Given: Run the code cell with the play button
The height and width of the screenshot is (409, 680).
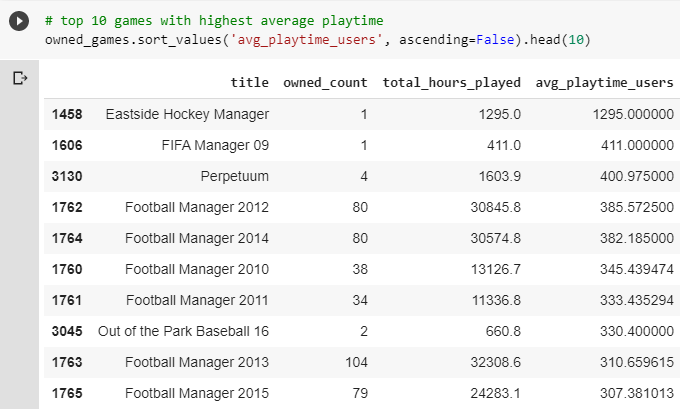Looking at the screenshot, I should [x=19, y=21].
